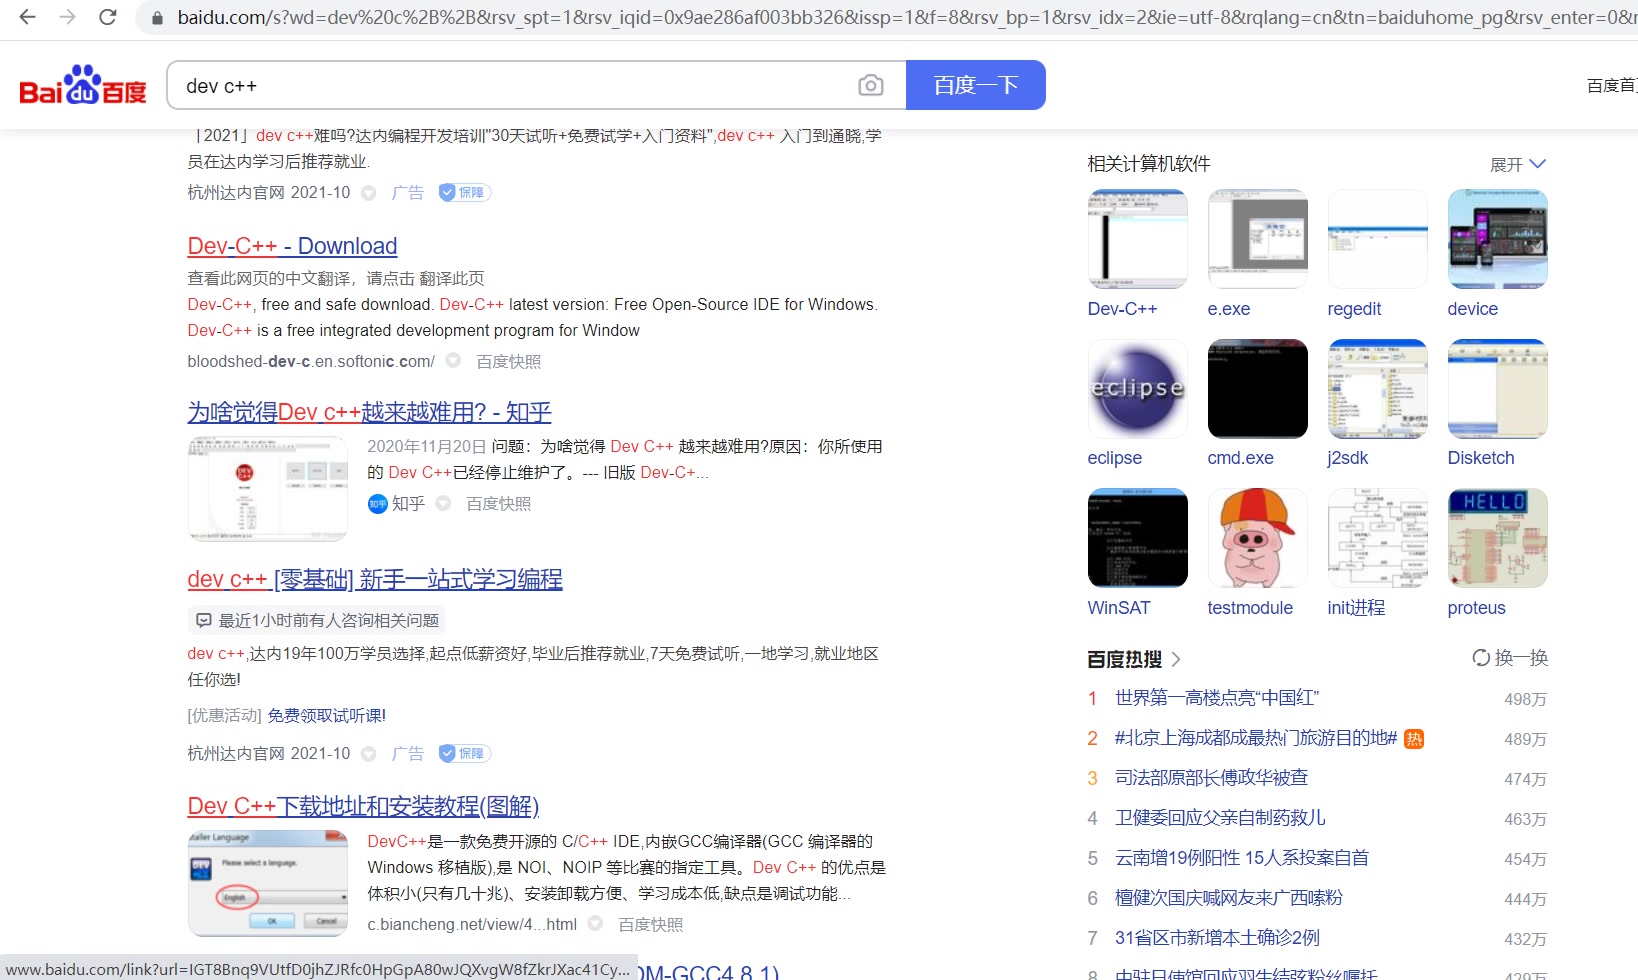
Task: Click 保障 badge under first ad
Action: (465, 193)
